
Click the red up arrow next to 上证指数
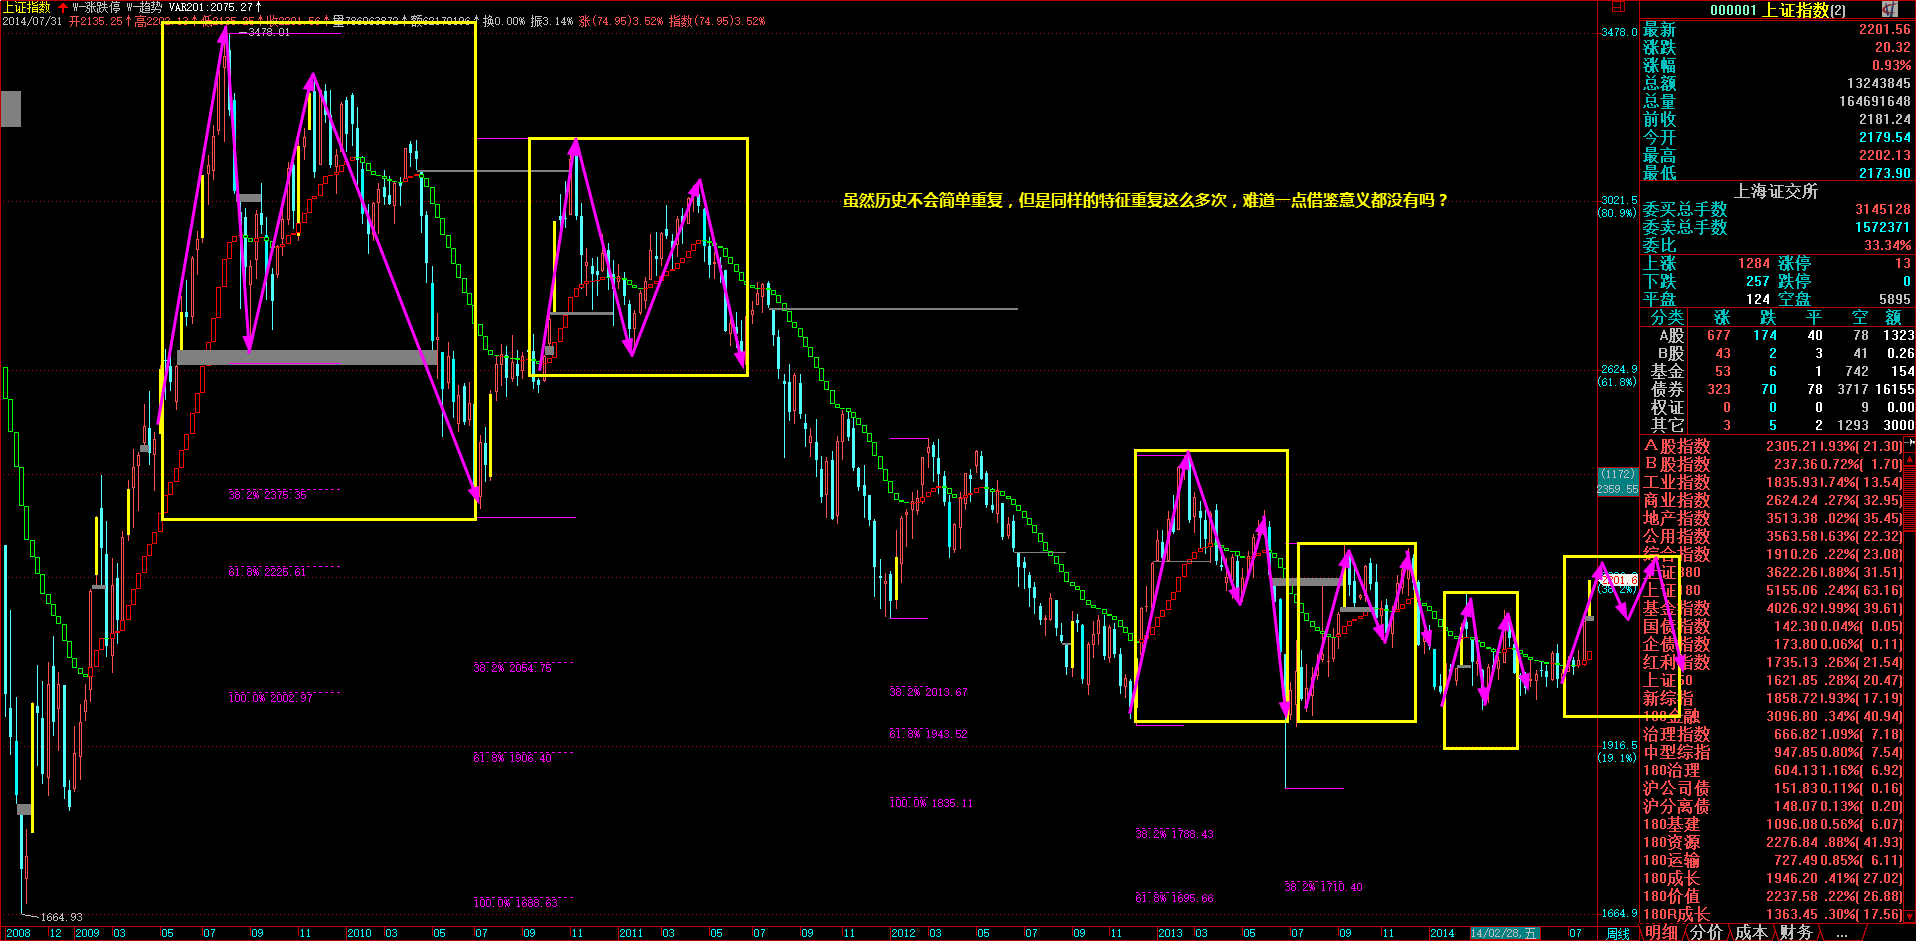click(x=63, y=7)
